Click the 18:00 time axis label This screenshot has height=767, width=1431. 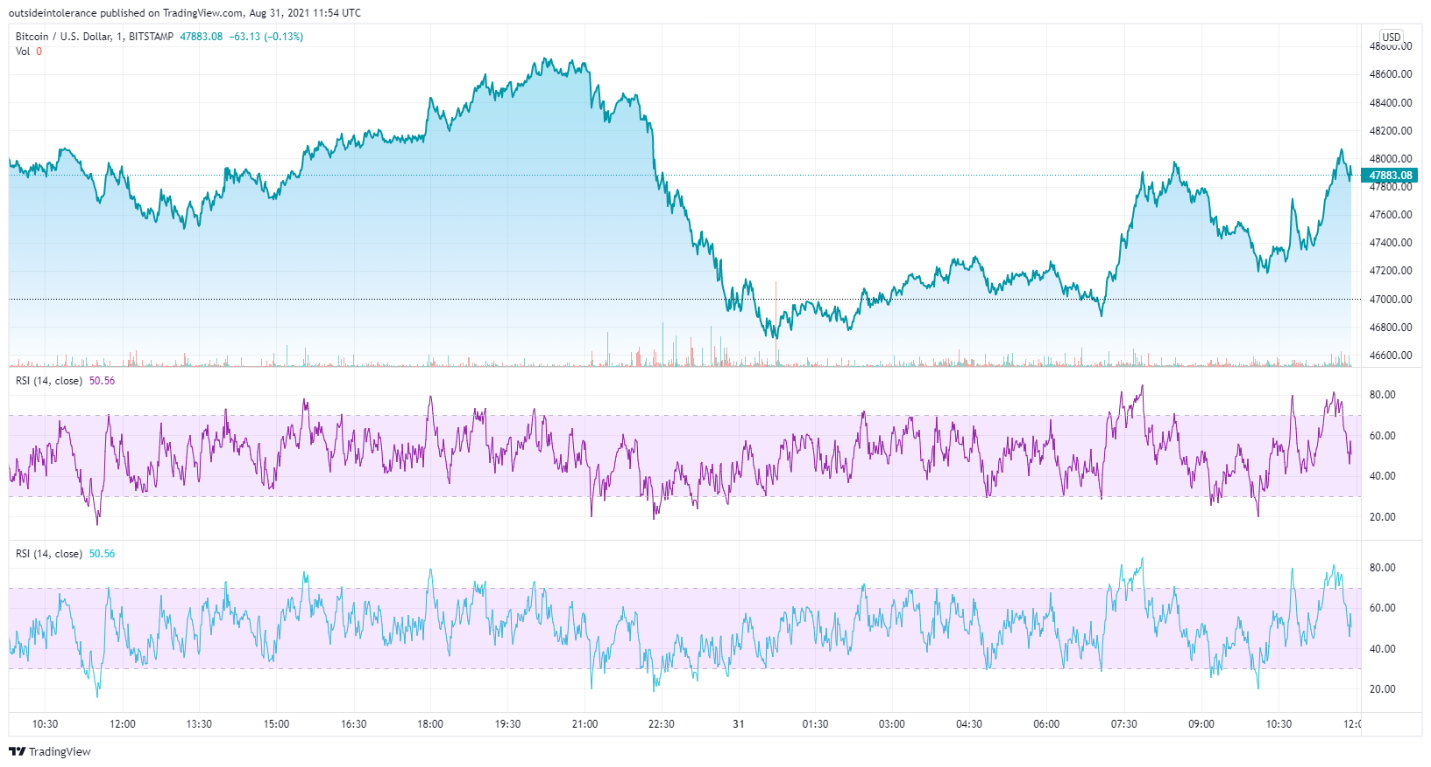[430, 724]
